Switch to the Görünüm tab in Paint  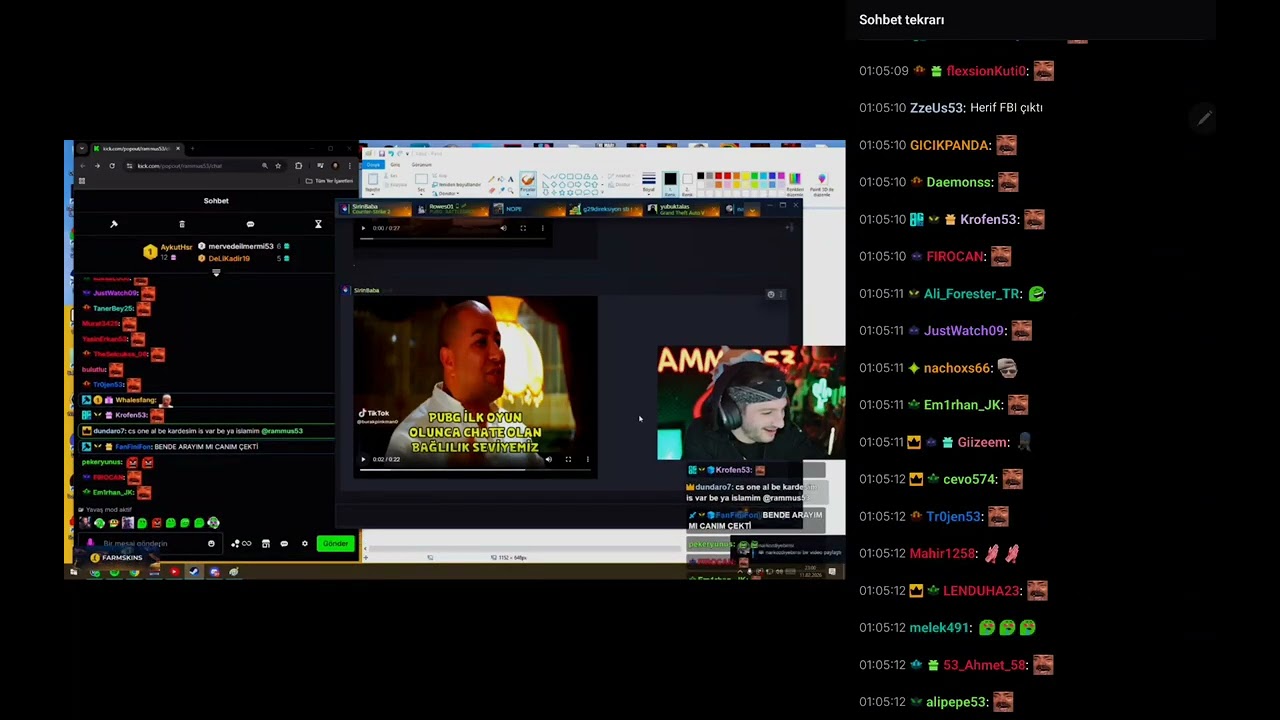point(421,164)
